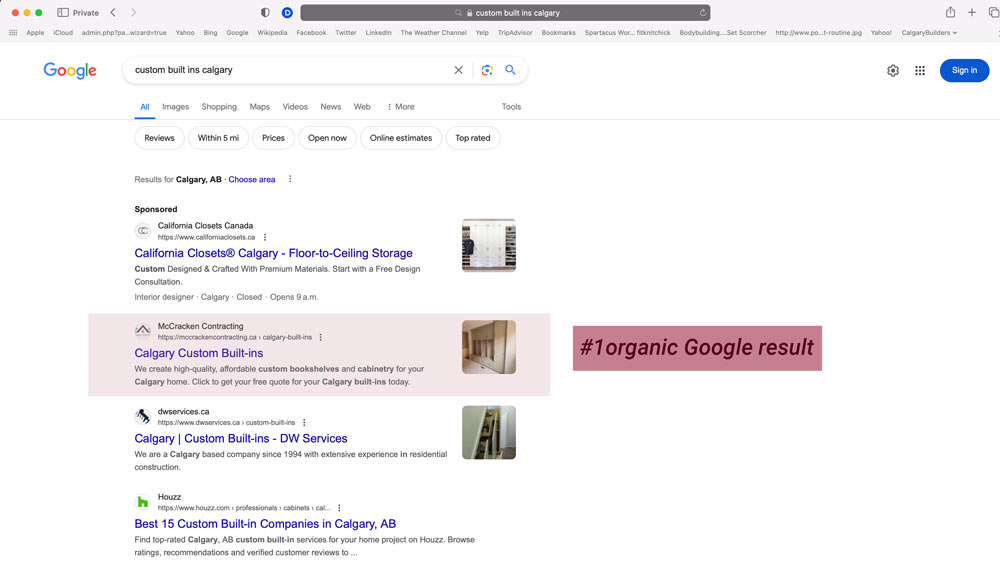Open the California Closets ad options menu
This screenshot has width=1000, height=575.
(x=265, y=237)
